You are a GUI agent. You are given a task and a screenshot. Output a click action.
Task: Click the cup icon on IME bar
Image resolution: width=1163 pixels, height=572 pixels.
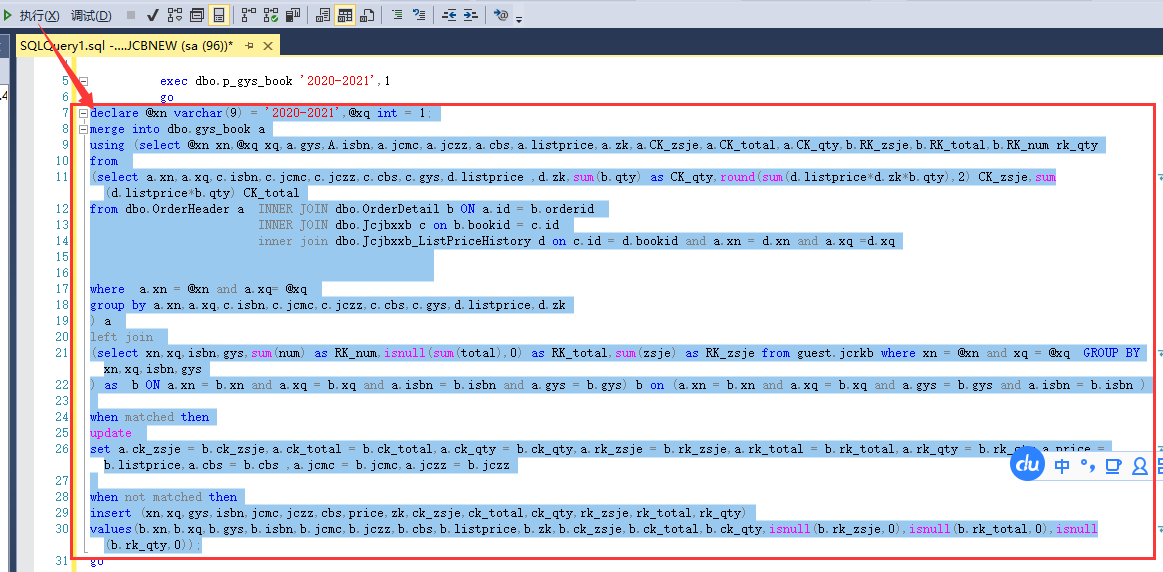click(x=1113, y=465)
